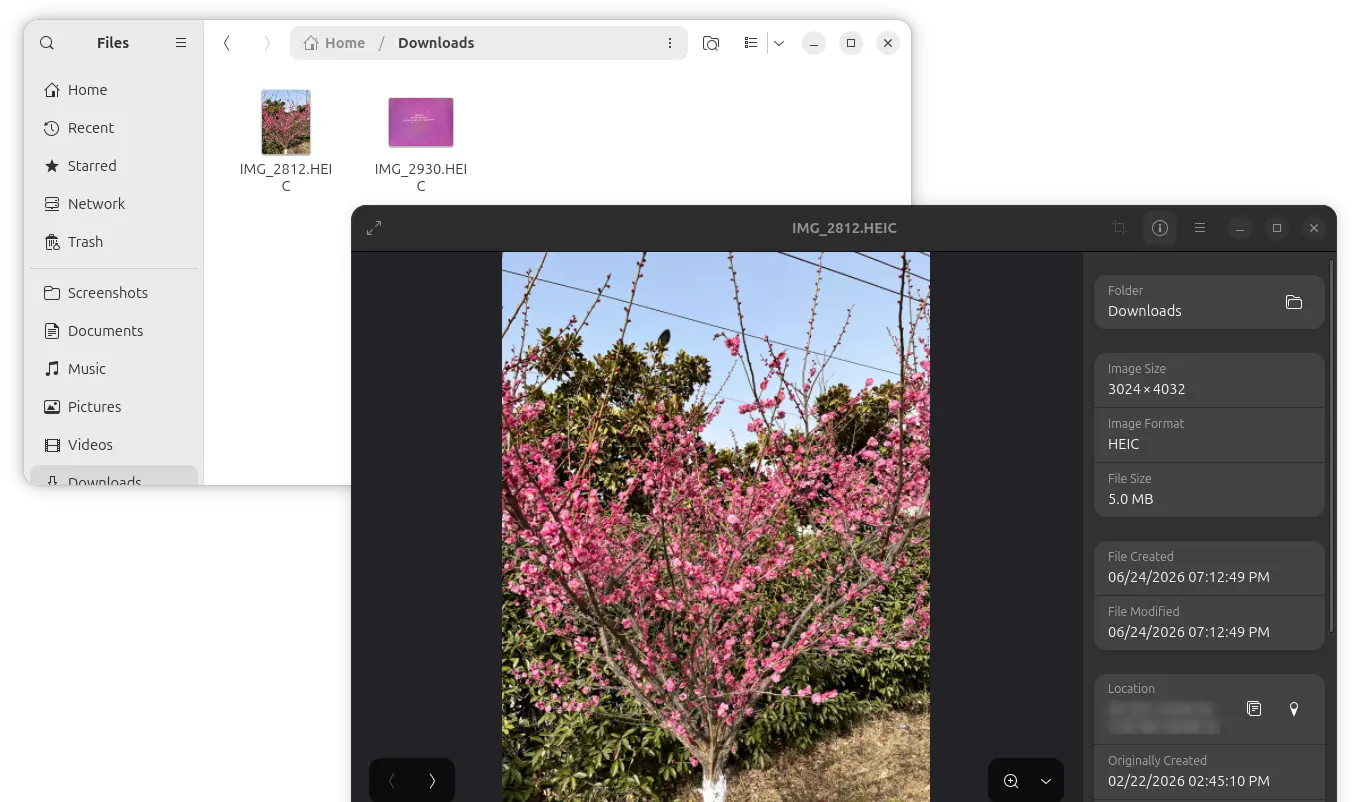The width and height of the screenshot is (1364, 802).
Task: Open the image location in maps
Action: pyautogui.click(x=1294, y=709)
